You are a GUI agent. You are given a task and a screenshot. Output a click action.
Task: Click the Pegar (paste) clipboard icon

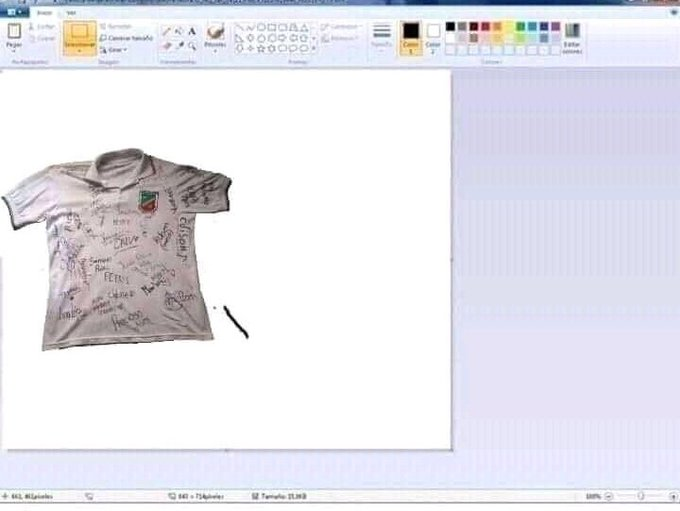[x=14, y=31]
